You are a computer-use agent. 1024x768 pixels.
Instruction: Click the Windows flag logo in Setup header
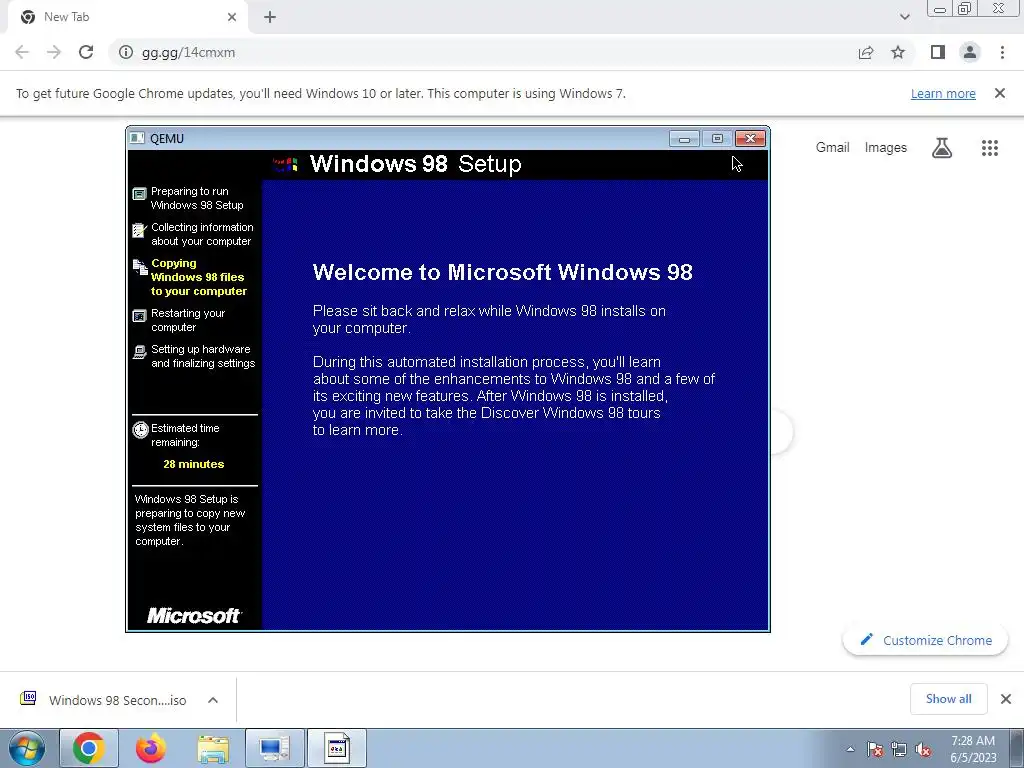pos(286,164)
